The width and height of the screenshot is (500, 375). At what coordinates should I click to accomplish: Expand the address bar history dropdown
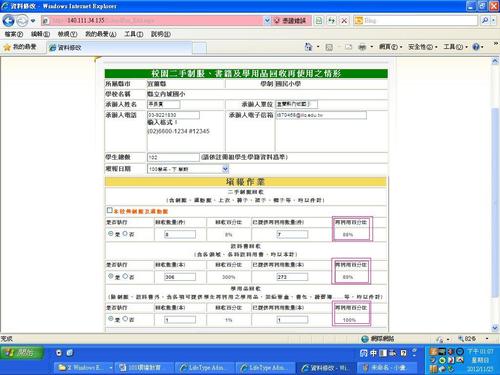point(267,21)
